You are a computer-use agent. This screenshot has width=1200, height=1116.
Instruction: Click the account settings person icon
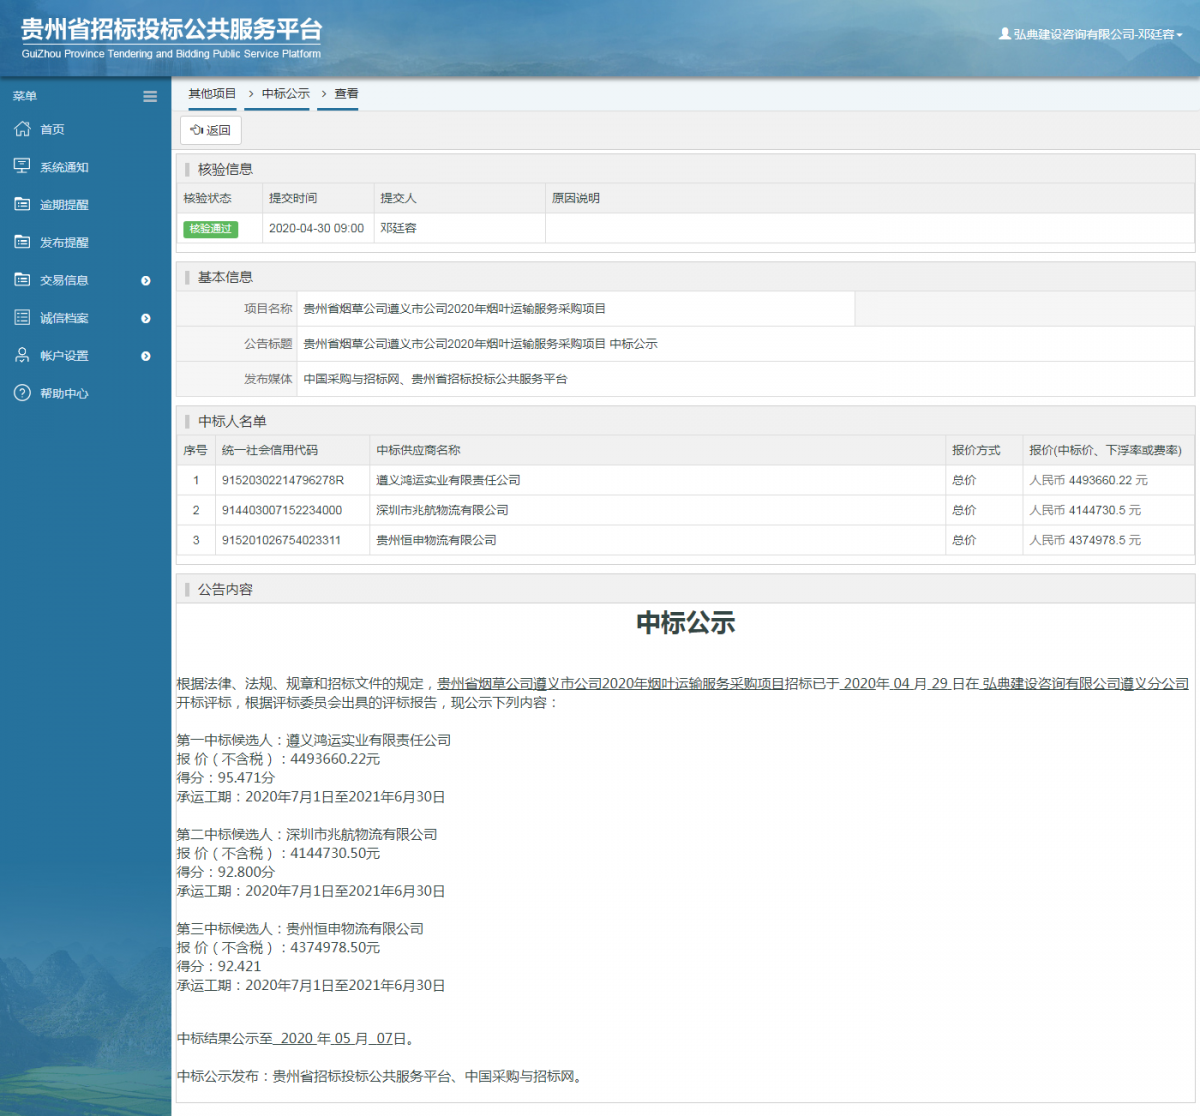click(22, 355)
